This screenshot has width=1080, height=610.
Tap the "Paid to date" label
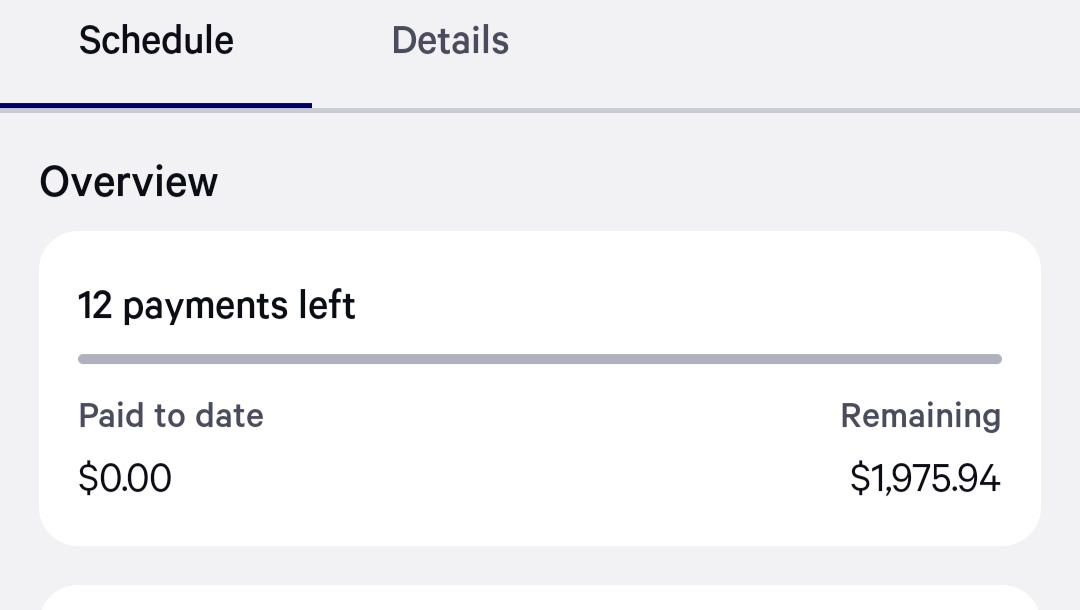pyautogui.click(x=171, y=415)
